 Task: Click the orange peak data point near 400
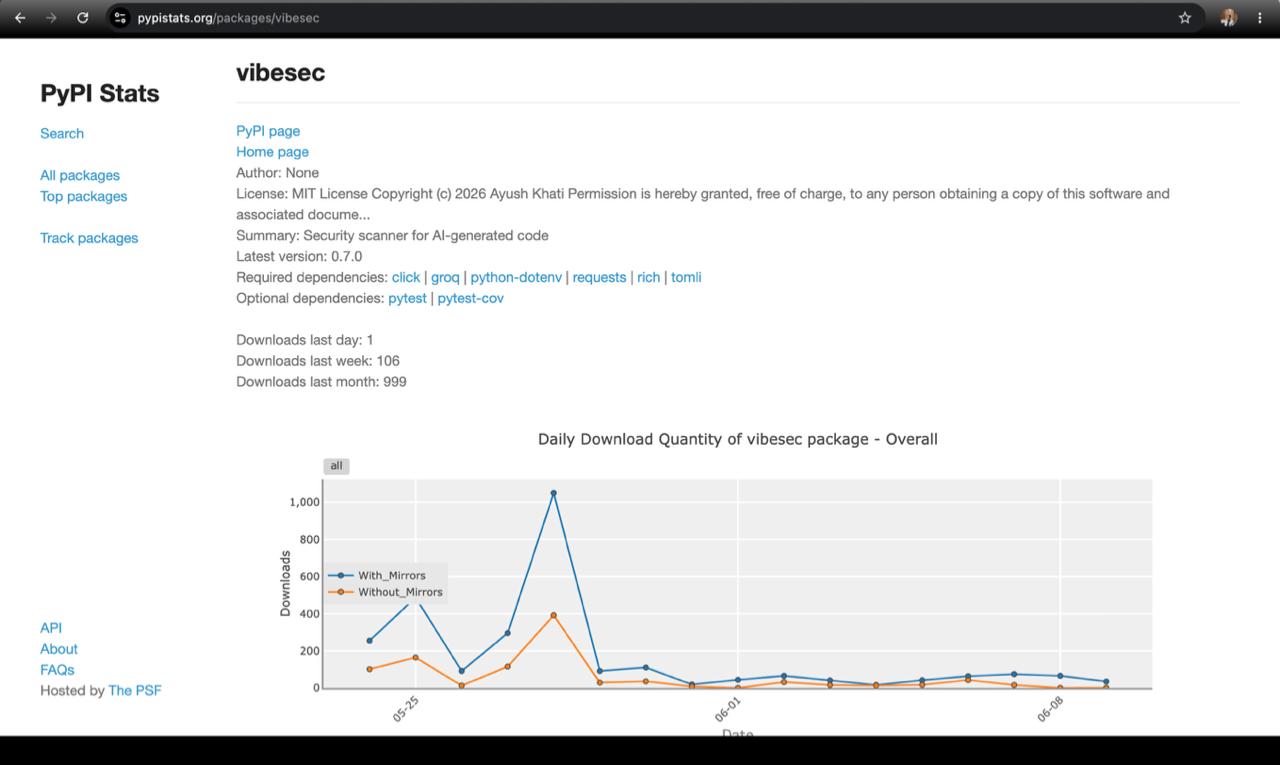point(553,615)
